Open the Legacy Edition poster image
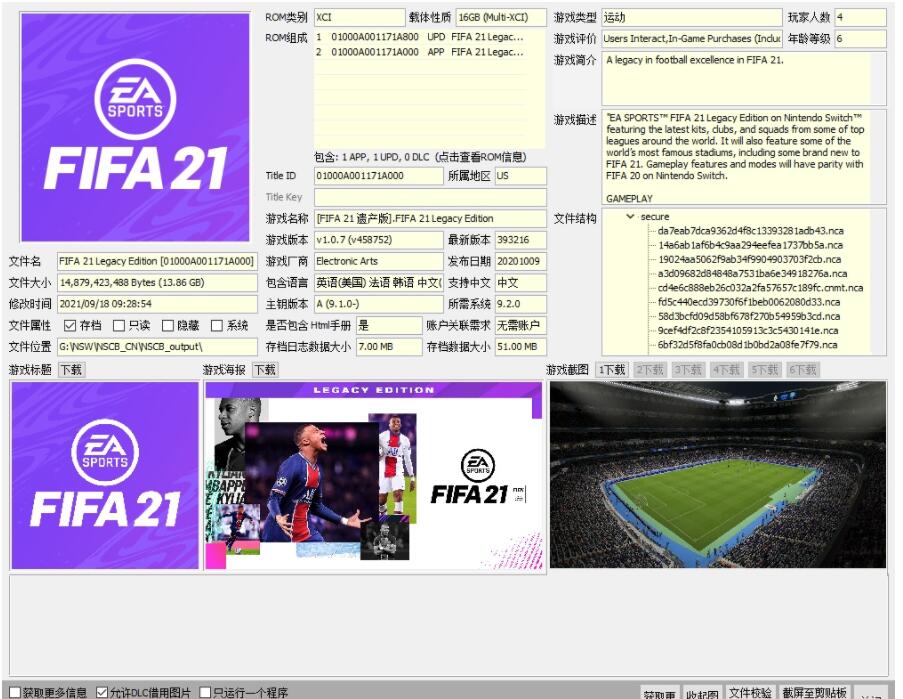Image resolution: width=903 pixels, height=699 pixels. point(374,476)
